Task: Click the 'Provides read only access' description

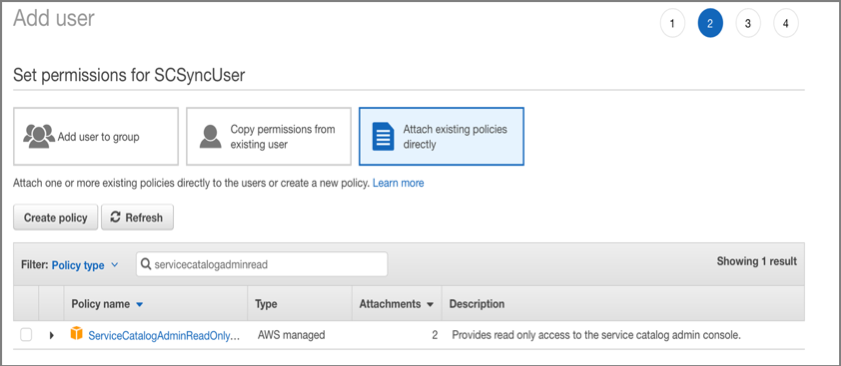Action: [x=596, y=335]
